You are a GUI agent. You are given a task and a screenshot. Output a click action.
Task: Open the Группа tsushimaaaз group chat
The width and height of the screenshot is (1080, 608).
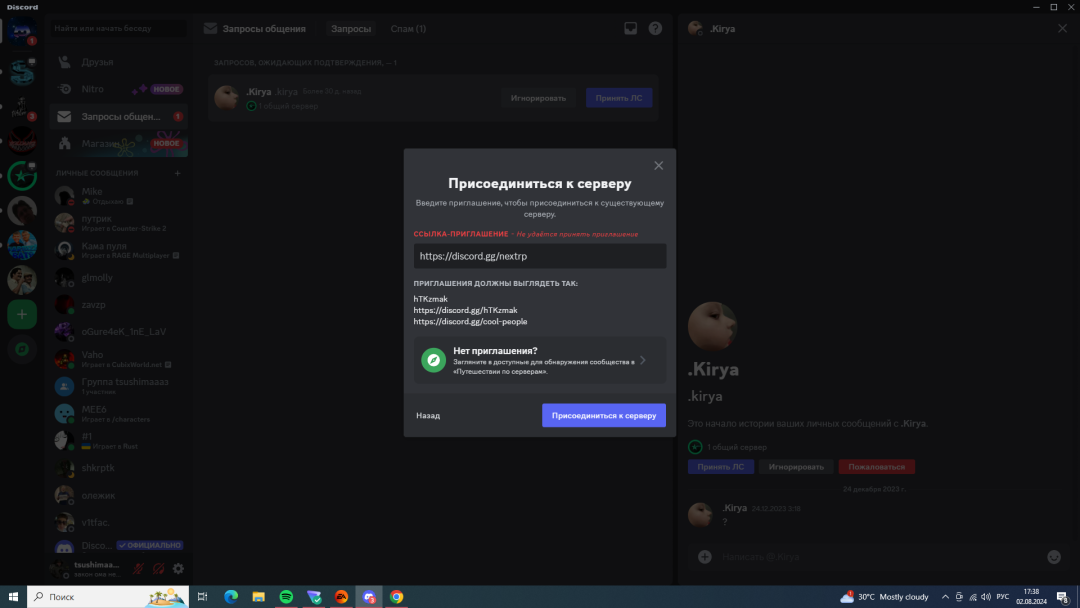click(x=118, y=386)
